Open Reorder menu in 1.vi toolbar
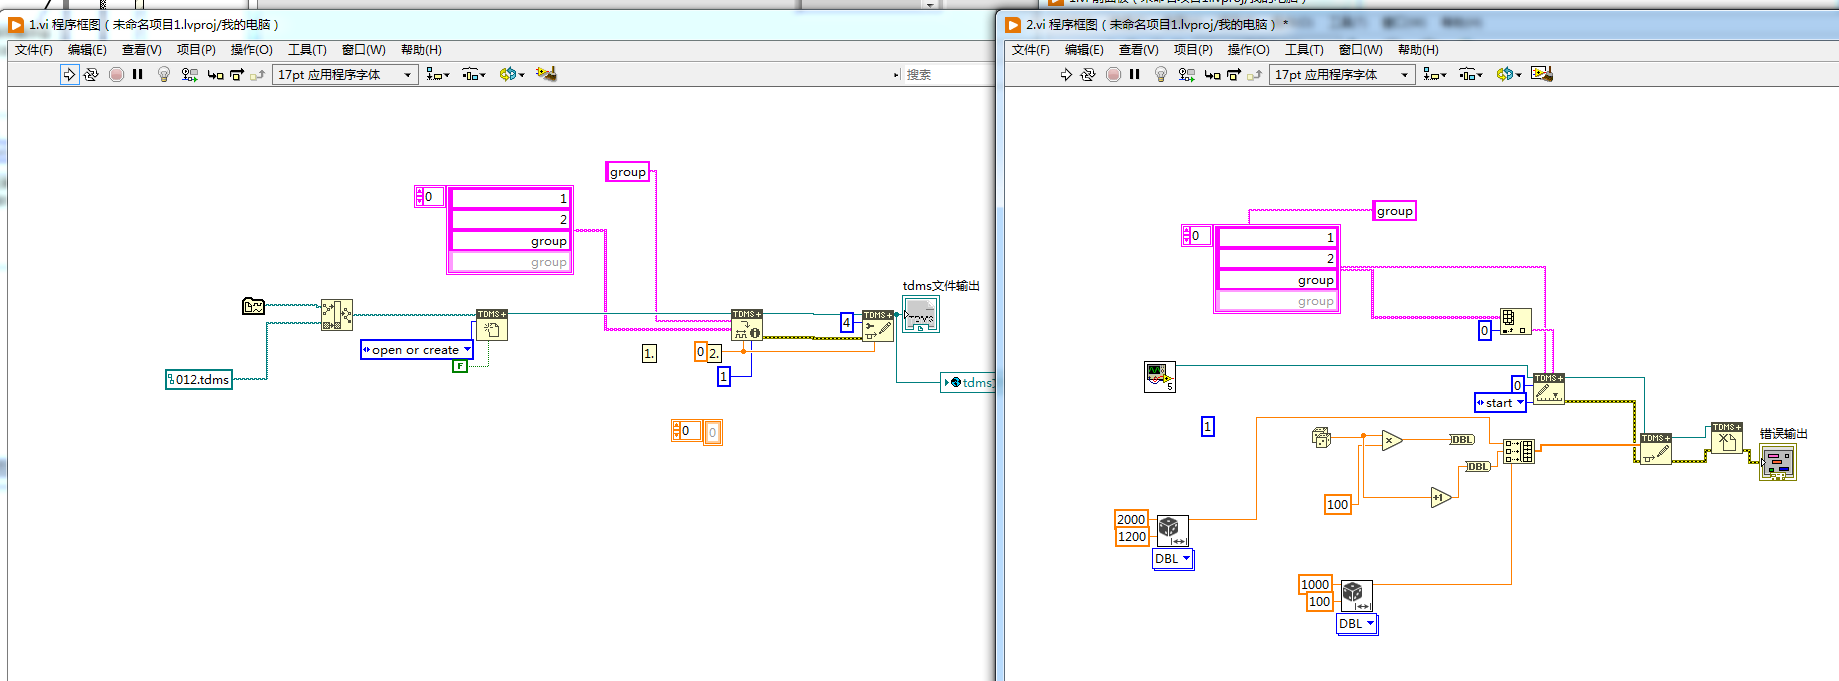 (512, 74)
